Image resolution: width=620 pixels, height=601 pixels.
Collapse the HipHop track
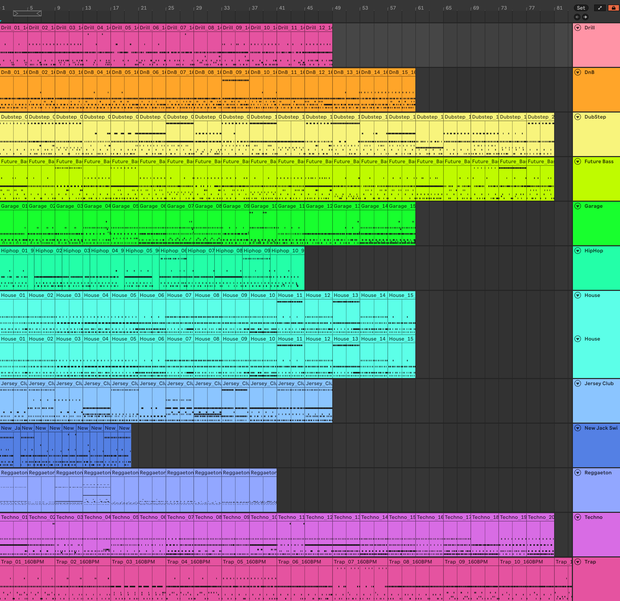pyautogui.click(x=578, y=251)
